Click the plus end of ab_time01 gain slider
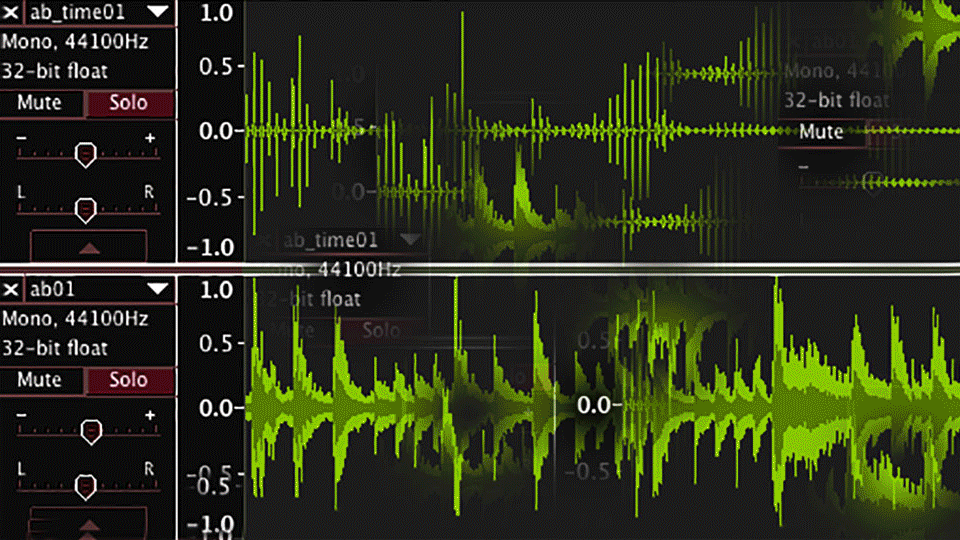Screen dimensions: 960x540 (150, 138)
